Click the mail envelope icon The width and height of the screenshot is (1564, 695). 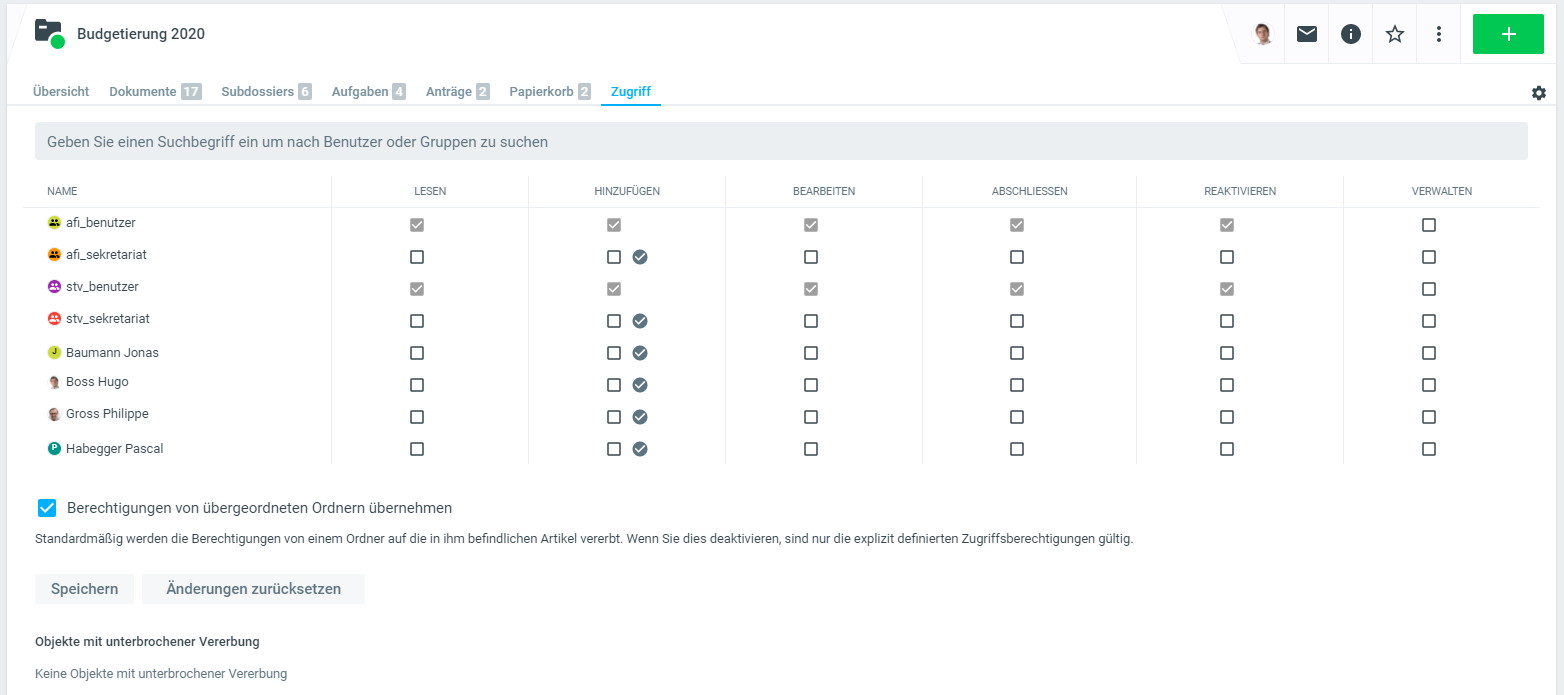tap(1306, 34)
